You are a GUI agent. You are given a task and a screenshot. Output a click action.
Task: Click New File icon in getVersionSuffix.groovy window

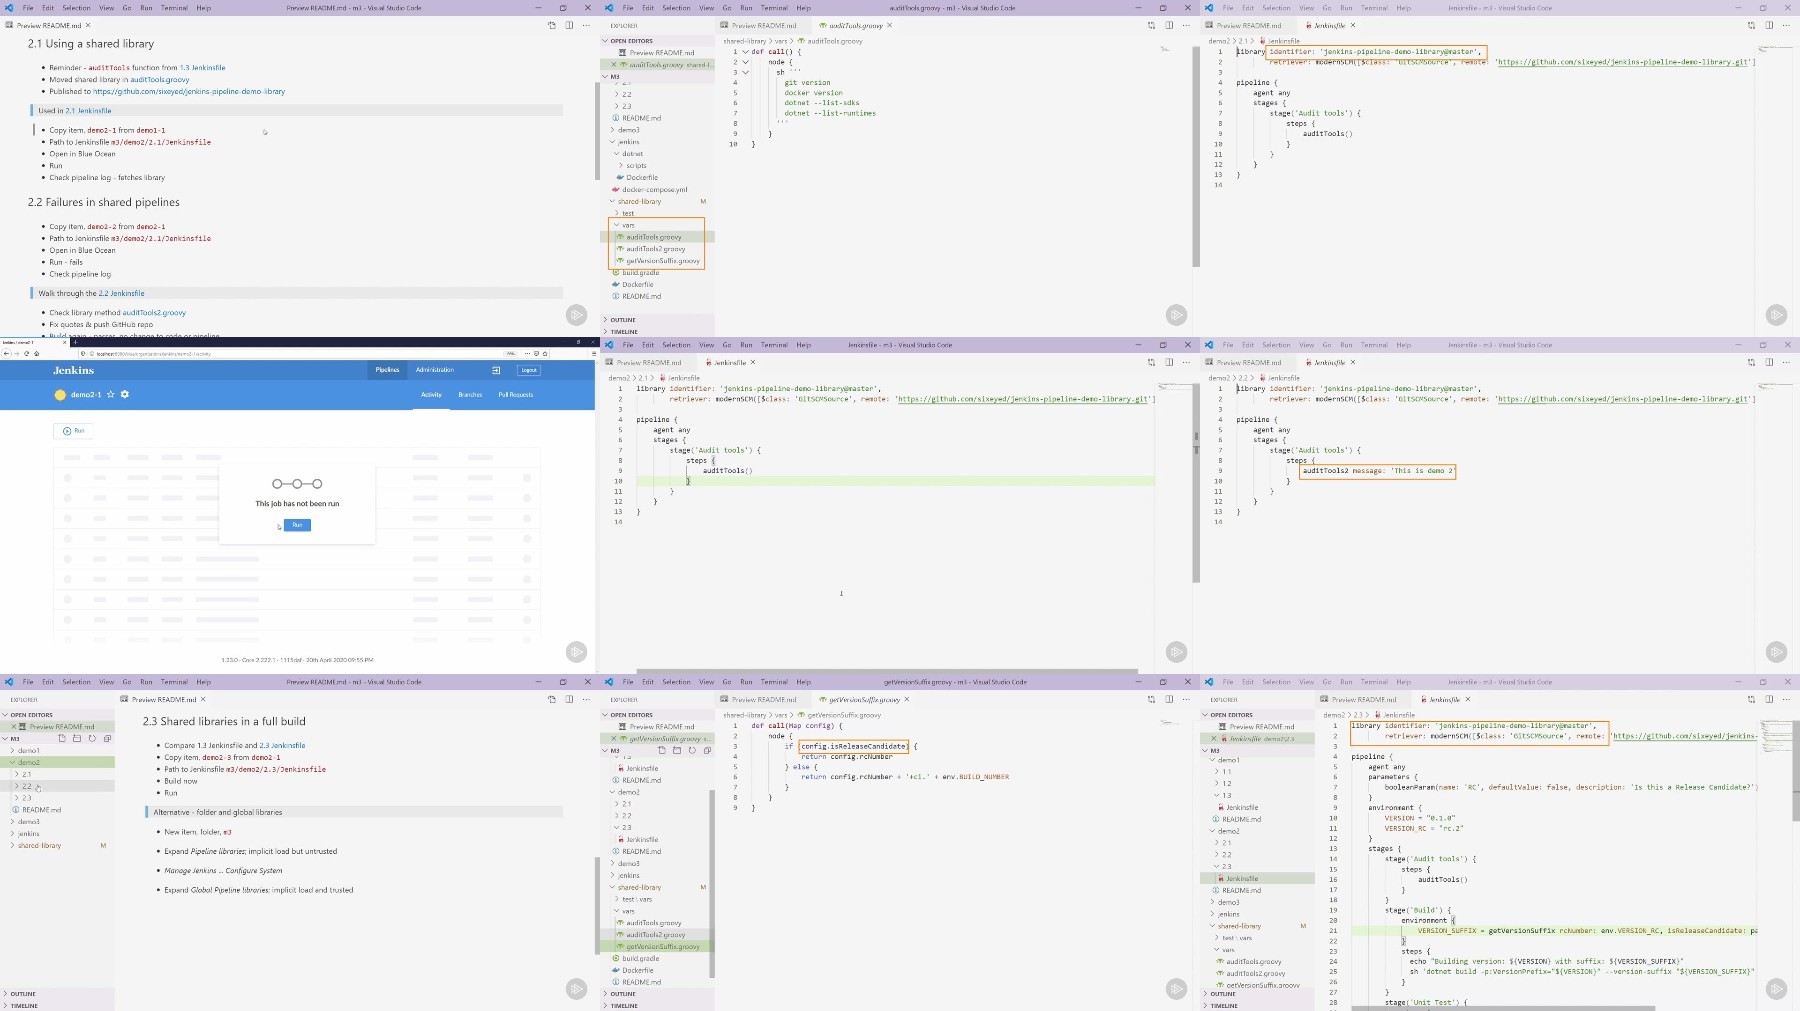(x=661, y=750)
